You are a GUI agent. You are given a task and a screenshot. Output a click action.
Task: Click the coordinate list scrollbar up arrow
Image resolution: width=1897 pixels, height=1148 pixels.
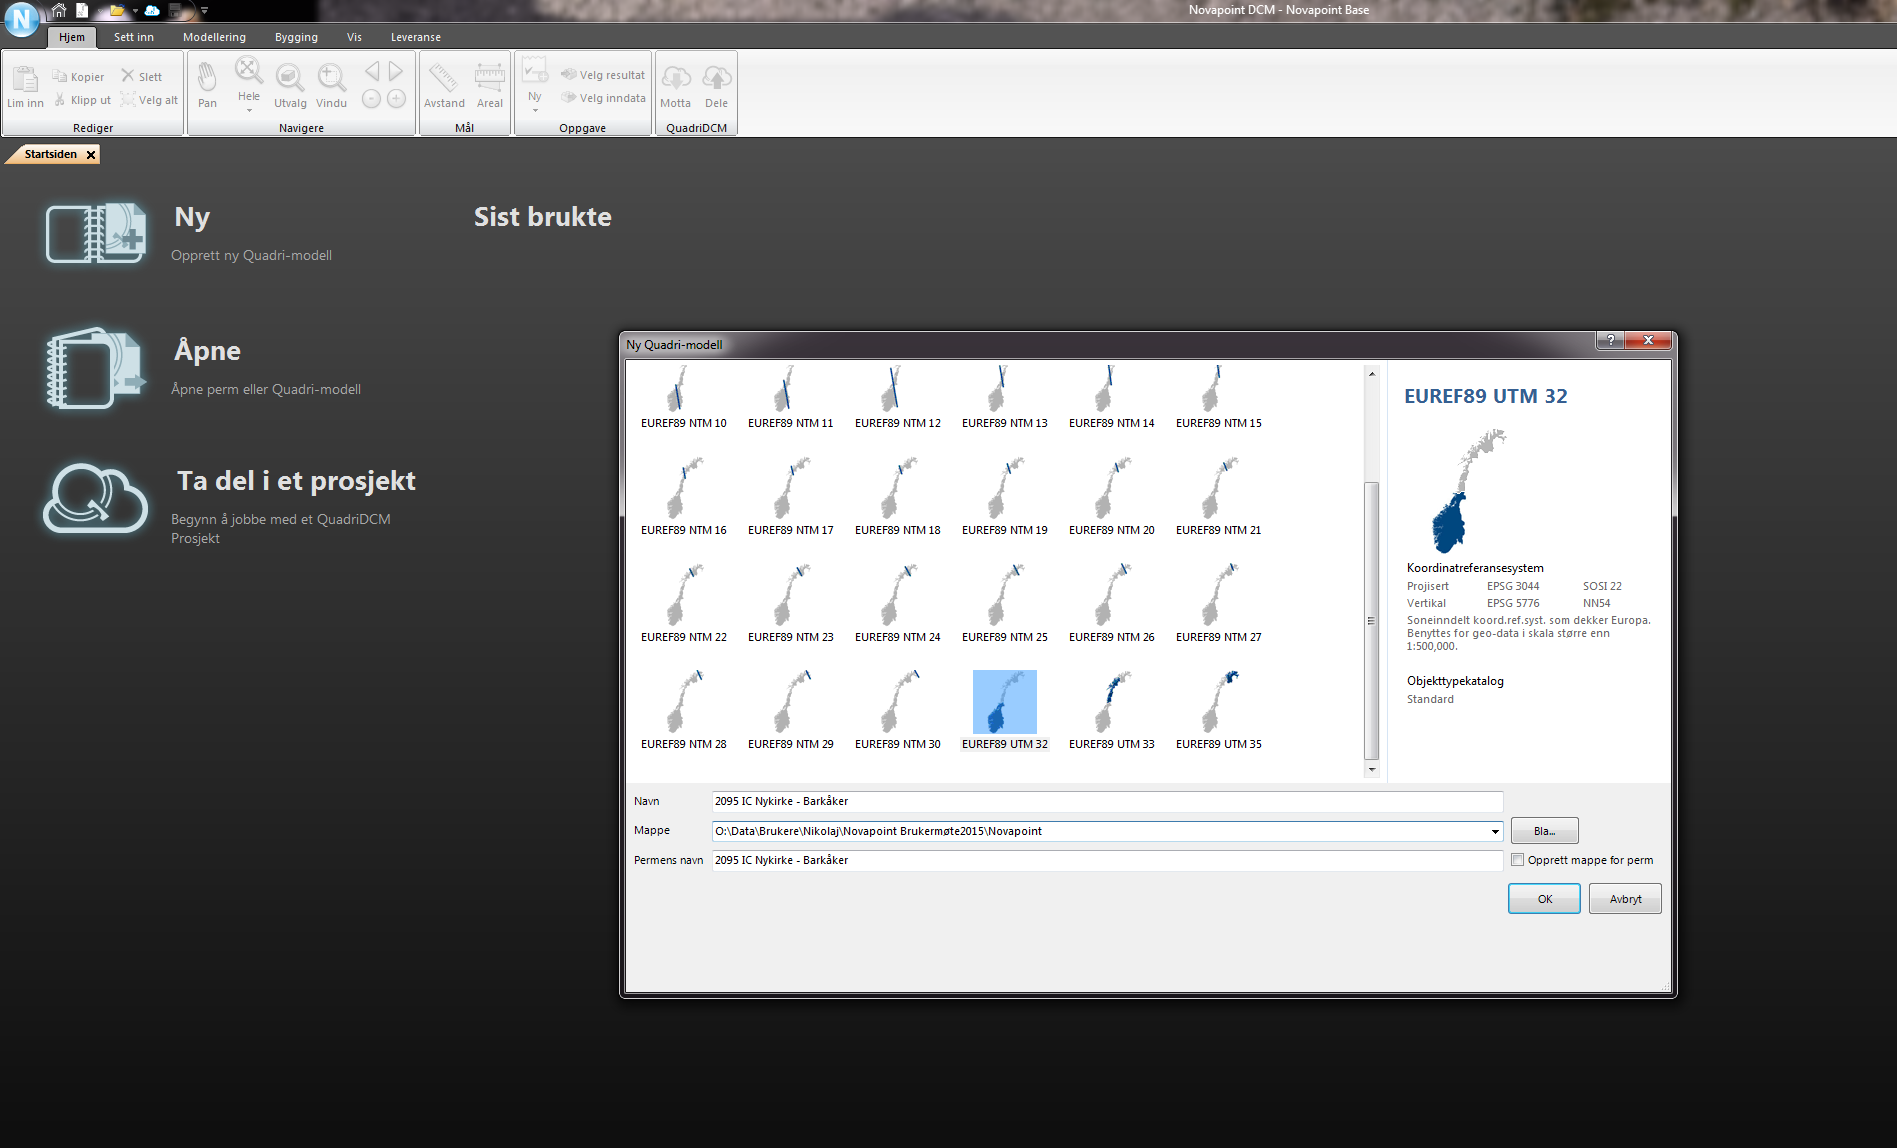pyautogui.click(x=1372, y=374)
